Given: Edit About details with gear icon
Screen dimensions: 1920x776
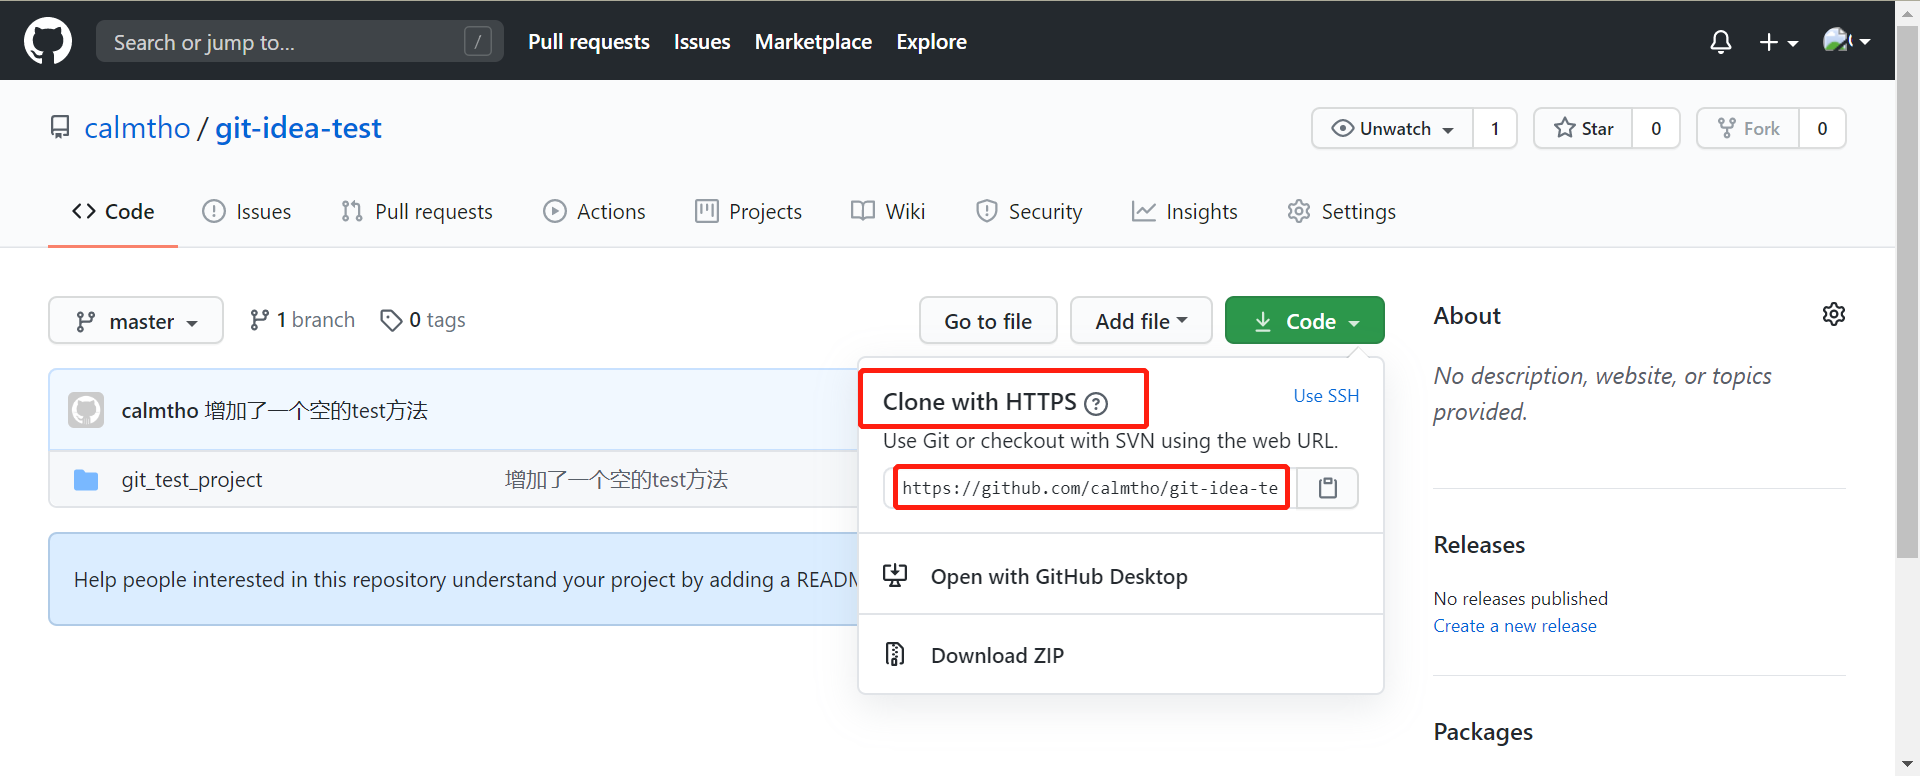Looking at the screenshot, I should 1833,314.
